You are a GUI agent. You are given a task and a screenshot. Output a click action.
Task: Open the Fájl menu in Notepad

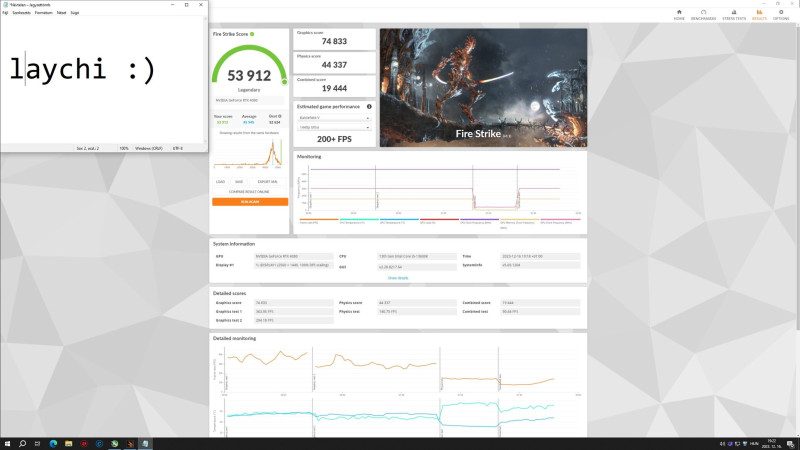[5, 13]
